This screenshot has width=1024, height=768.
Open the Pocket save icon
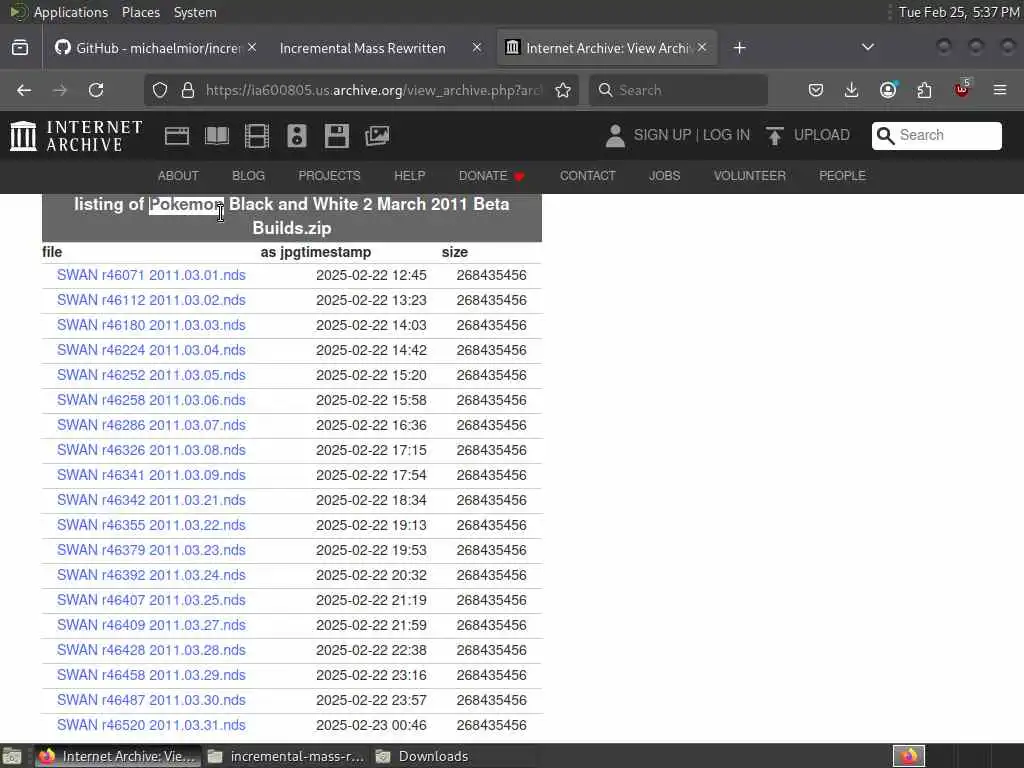816,90
